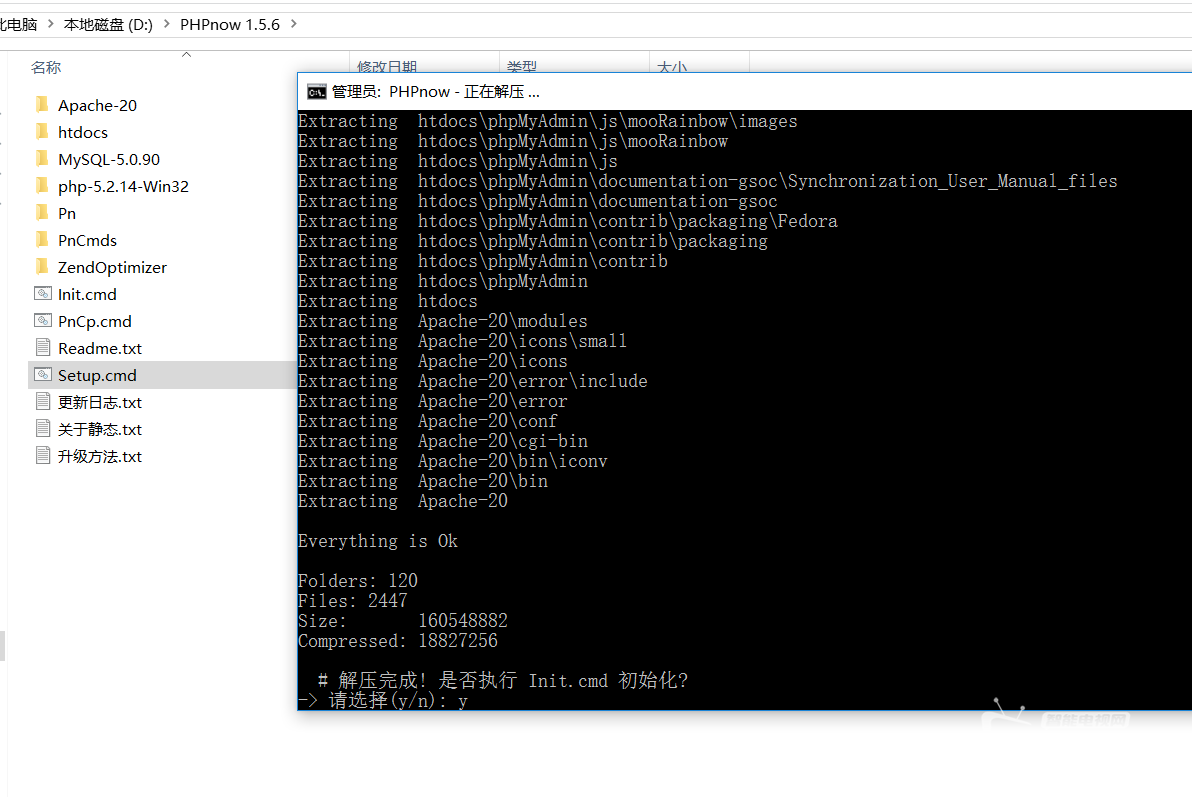
Task: Click the MySQL-5.0.90 folder icon
Action: point(43,158)
